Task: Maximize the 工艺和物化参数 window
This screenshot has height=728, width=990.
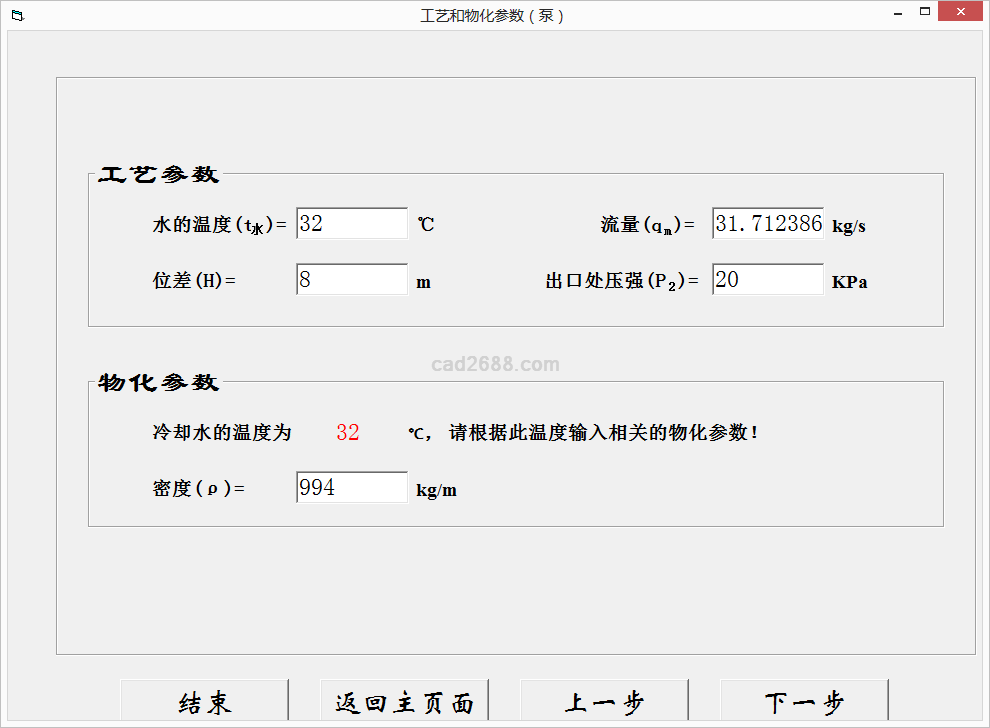Action: pyautogui.click(x=926, y=13)
